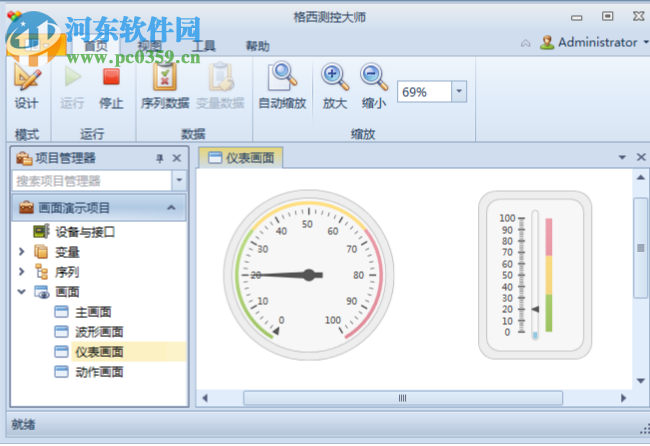
Task: Click the project manager search box
Action: (92, 181)
